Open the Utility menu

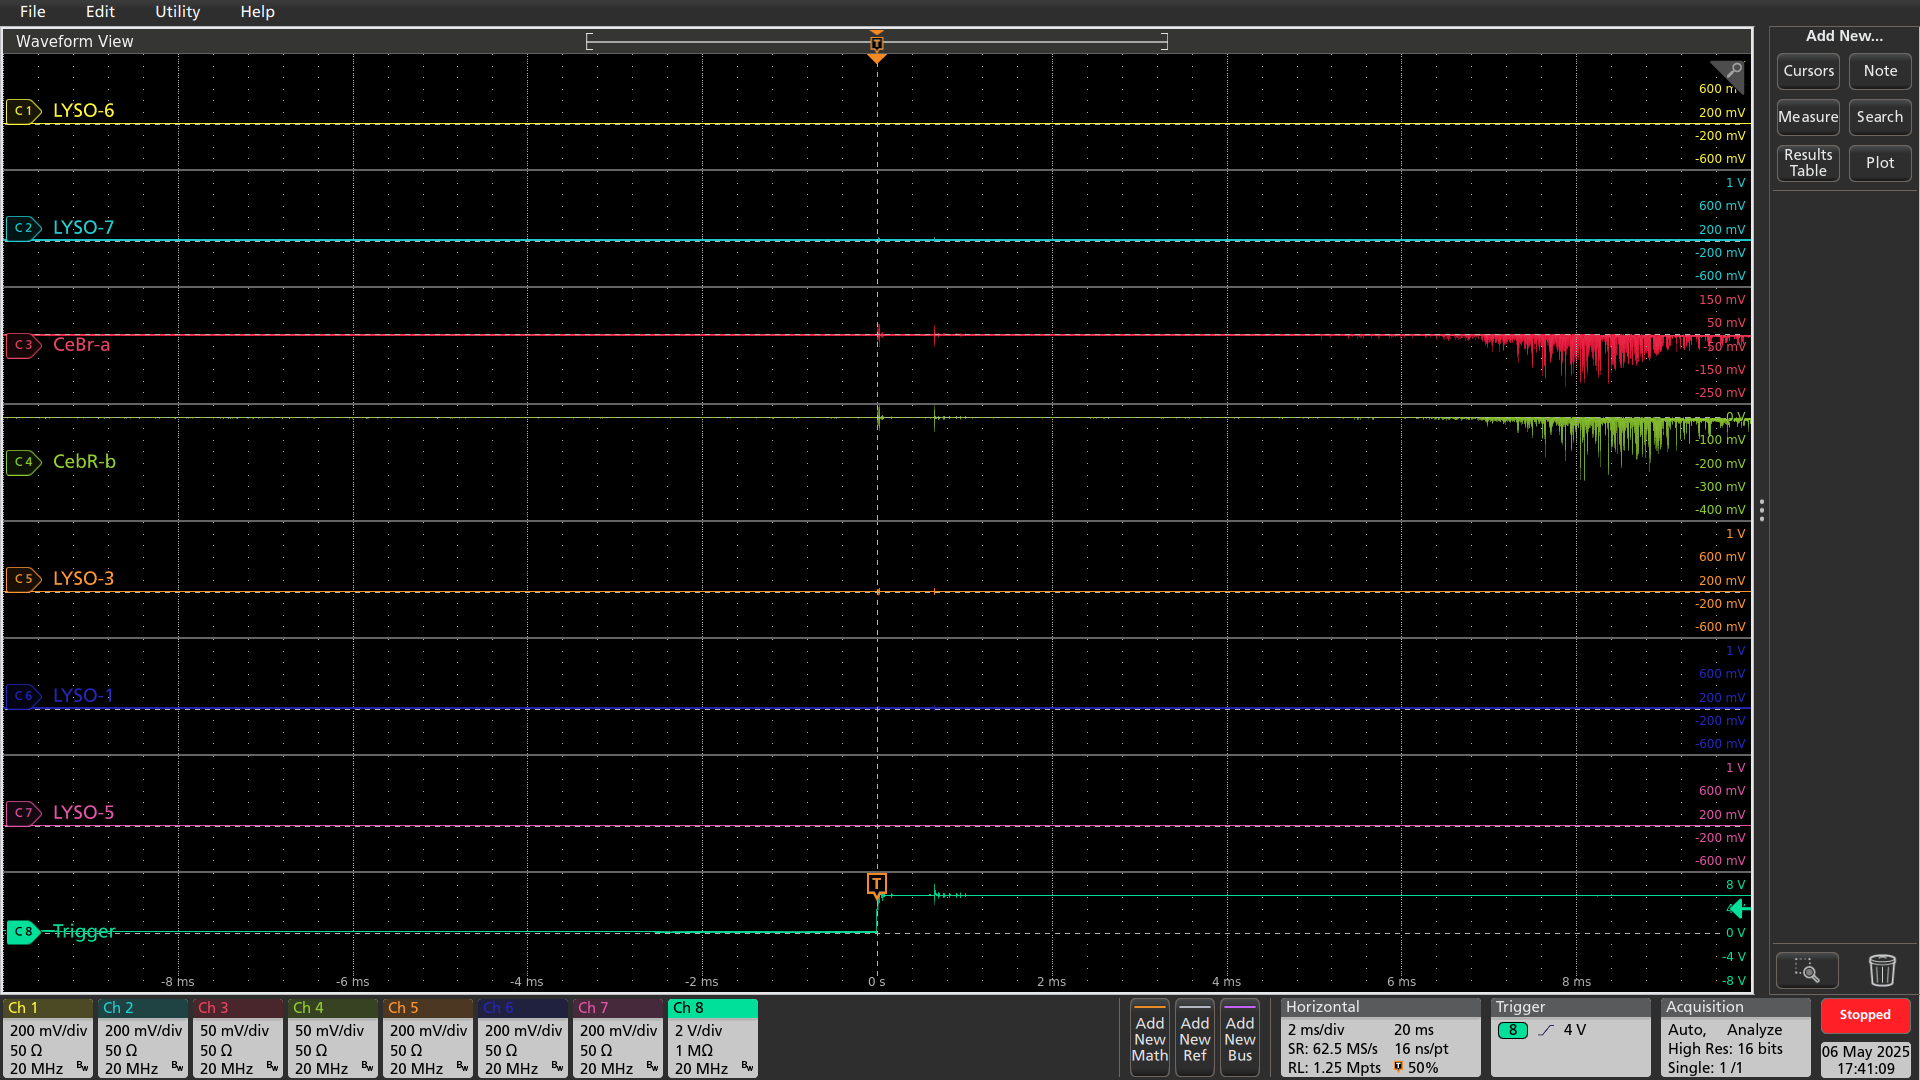[177, 12]
